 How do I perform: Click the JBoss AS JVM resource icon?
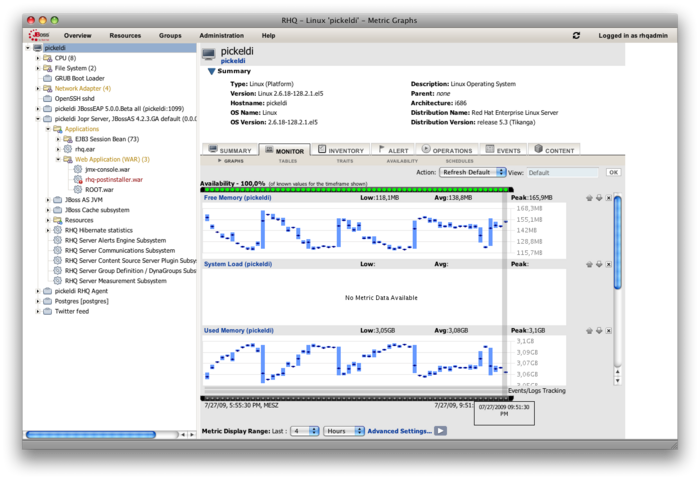coord(58,200)
